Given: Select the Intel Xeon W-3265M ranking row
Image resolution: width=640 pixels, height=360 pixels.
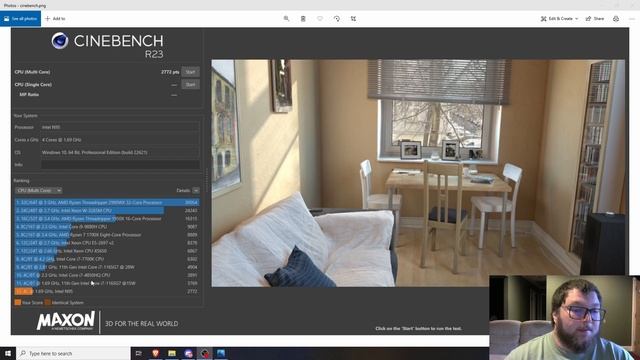Looking at the screenshot, I should [x=107, y=211].
